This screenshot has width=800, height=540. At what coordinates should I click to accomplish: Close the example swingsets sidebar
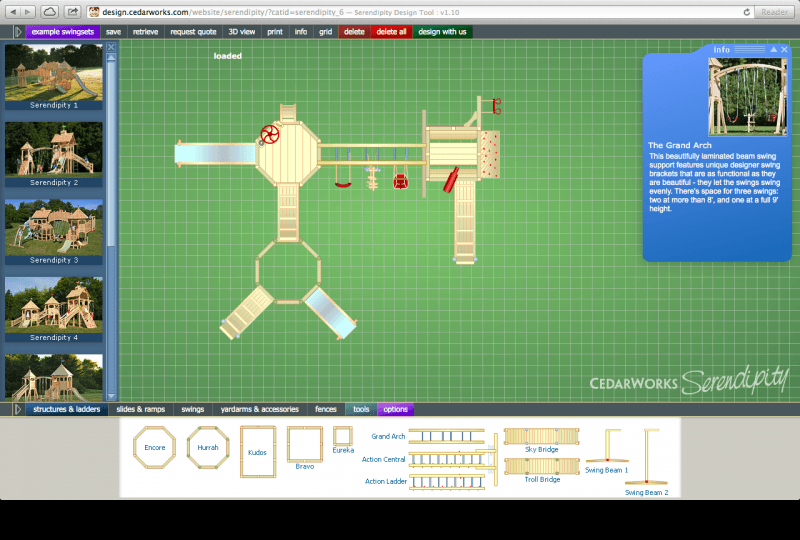(111, 47)
